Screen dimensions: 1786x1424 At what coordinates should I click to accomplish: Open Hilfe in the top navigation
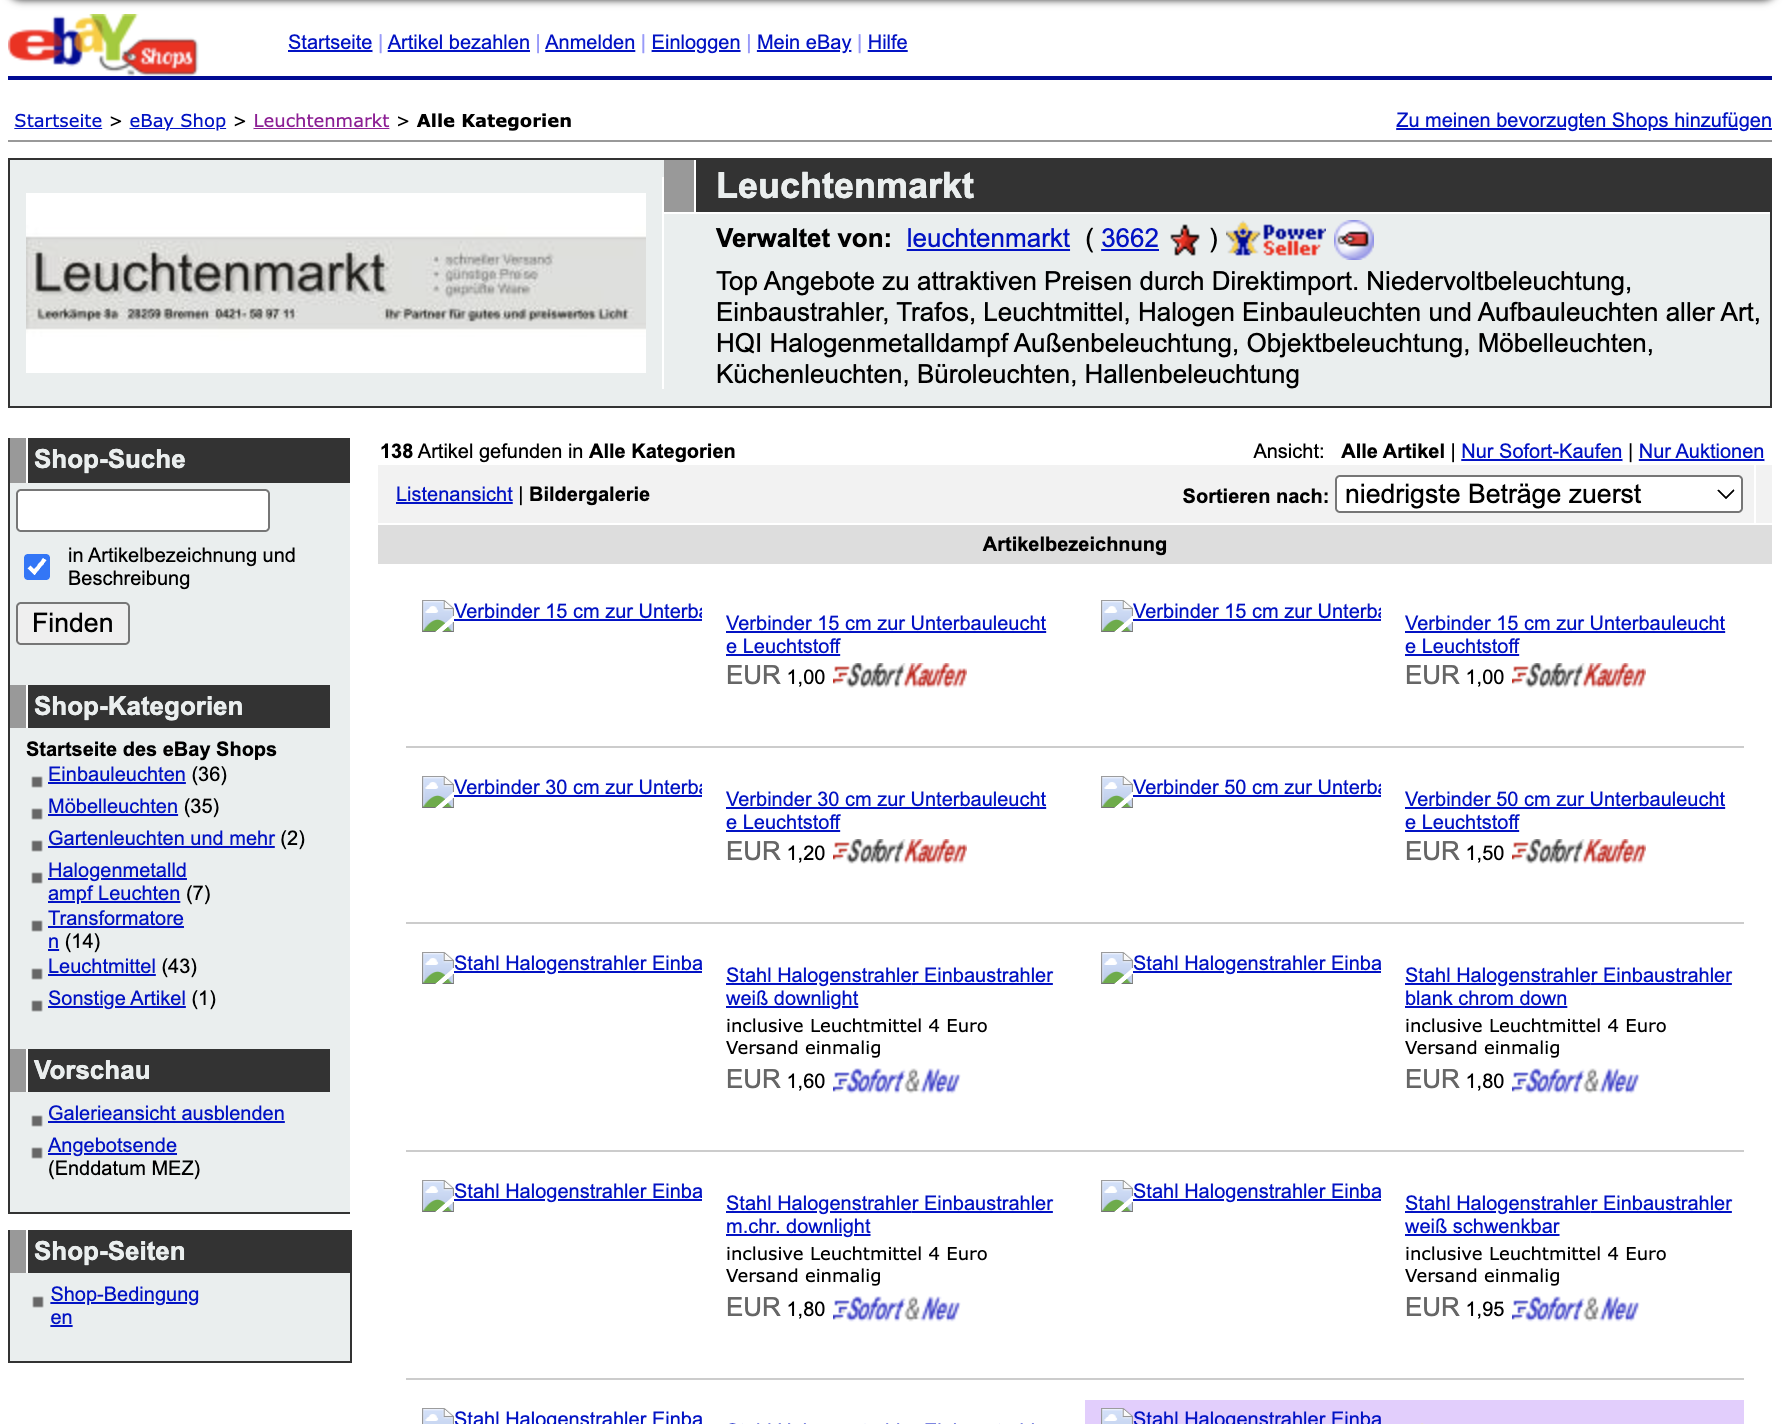coord(887,42)
